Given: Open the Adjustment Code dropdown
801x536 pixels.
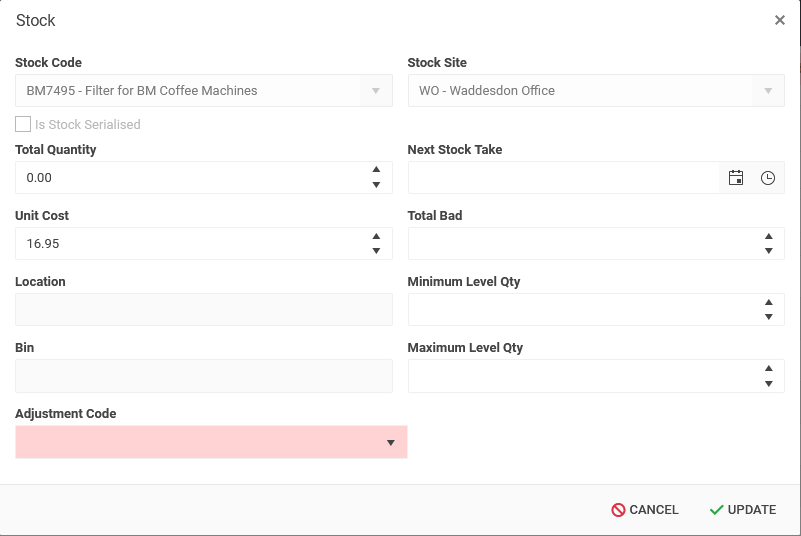Looking at the screenshot, I should [391, 442].
